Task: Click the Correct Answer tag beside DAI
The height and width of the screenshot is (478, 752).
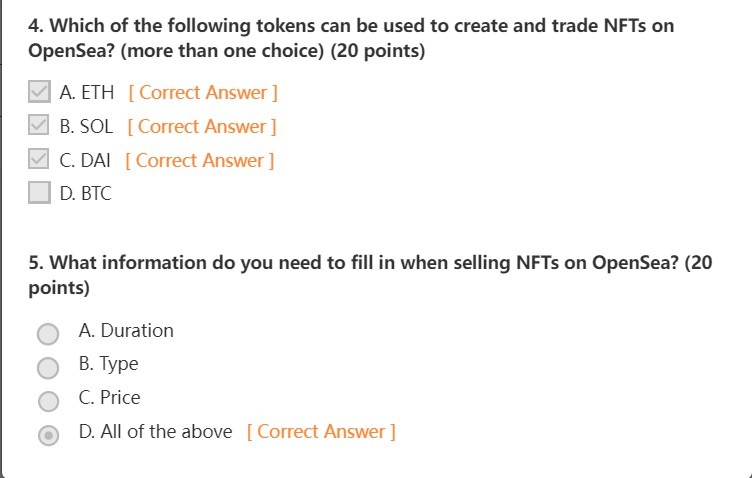Action: tap(200, 161)
